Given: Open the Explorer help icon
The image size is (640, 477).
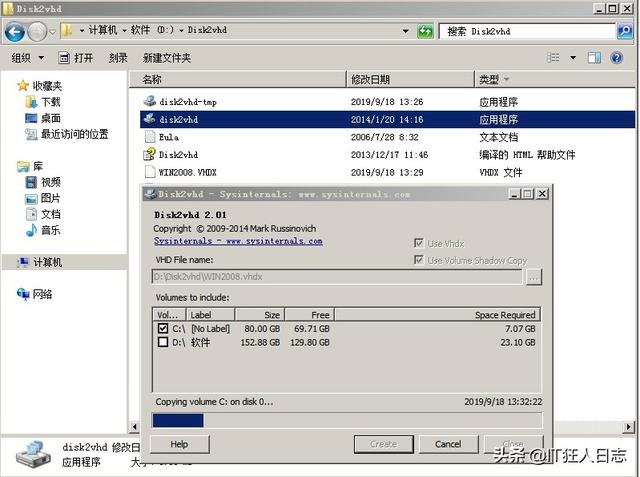Looking at the screenshot, I should pyautogui.click(x=616, y=58).
